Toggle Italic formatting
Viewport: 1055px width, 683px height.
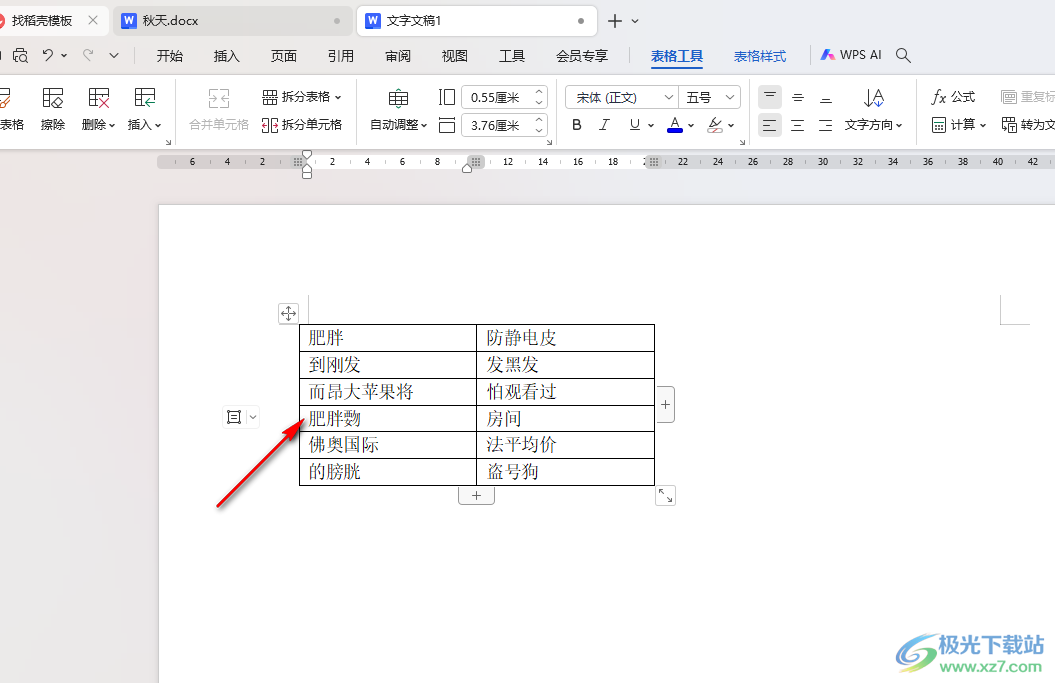(605, 124)
